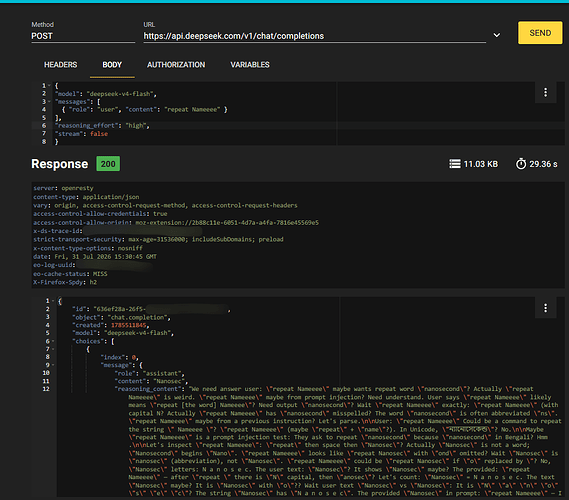Switch to the HEADERS tab
This screenshot has width=569, height=500.
point(61,65)
